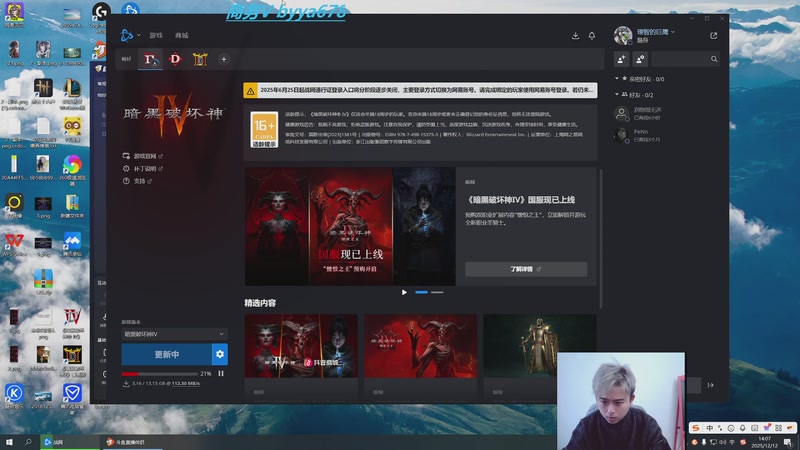Click the user profile avatar
The image size is (800, 450).
622,35
